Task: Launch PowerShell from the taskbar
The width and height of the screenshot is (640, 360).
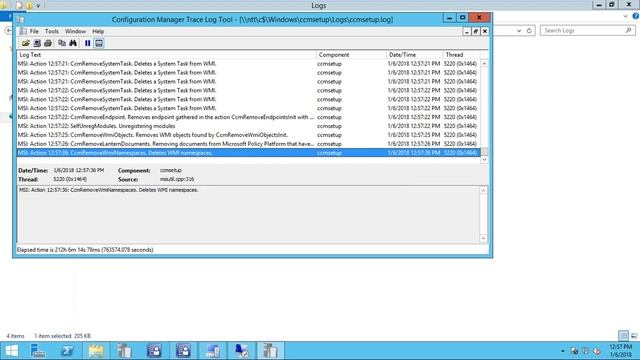Action: tap(67, 351)
